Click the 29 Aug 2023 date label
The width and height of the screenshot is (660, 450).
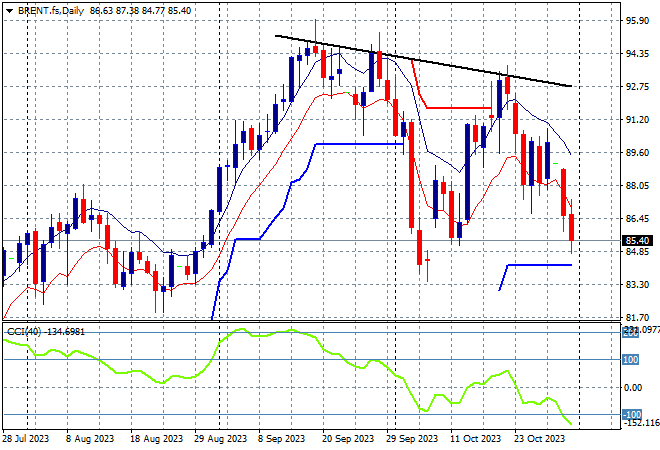tap(221, 439)
